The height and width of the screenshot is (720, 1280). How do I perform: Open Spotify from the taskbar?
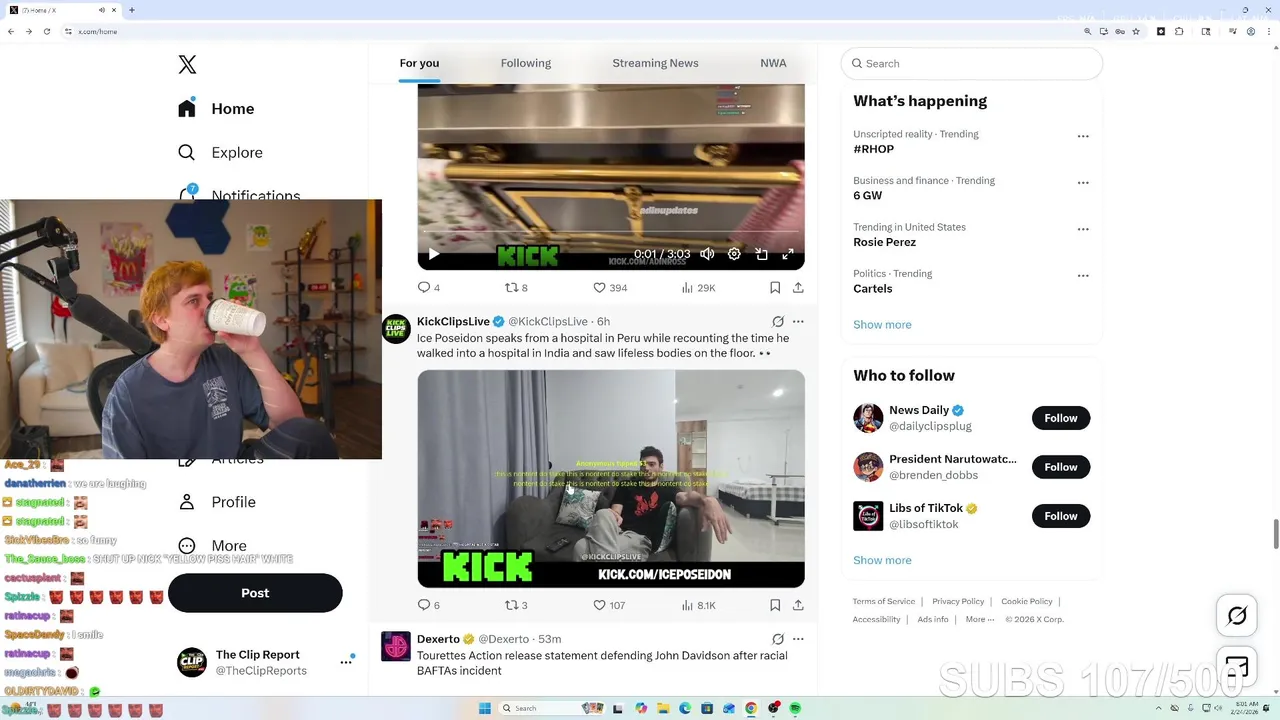(795, 708)
